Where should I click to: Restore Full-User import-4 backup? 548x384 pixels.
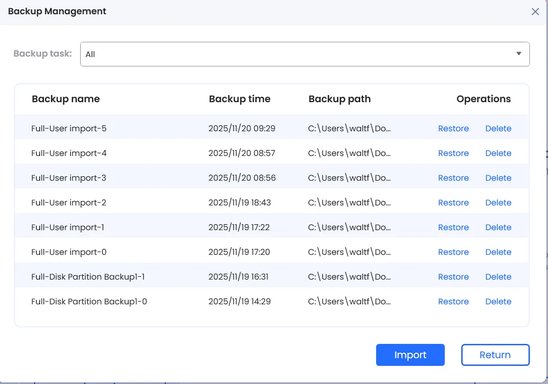tap(453, 153)
